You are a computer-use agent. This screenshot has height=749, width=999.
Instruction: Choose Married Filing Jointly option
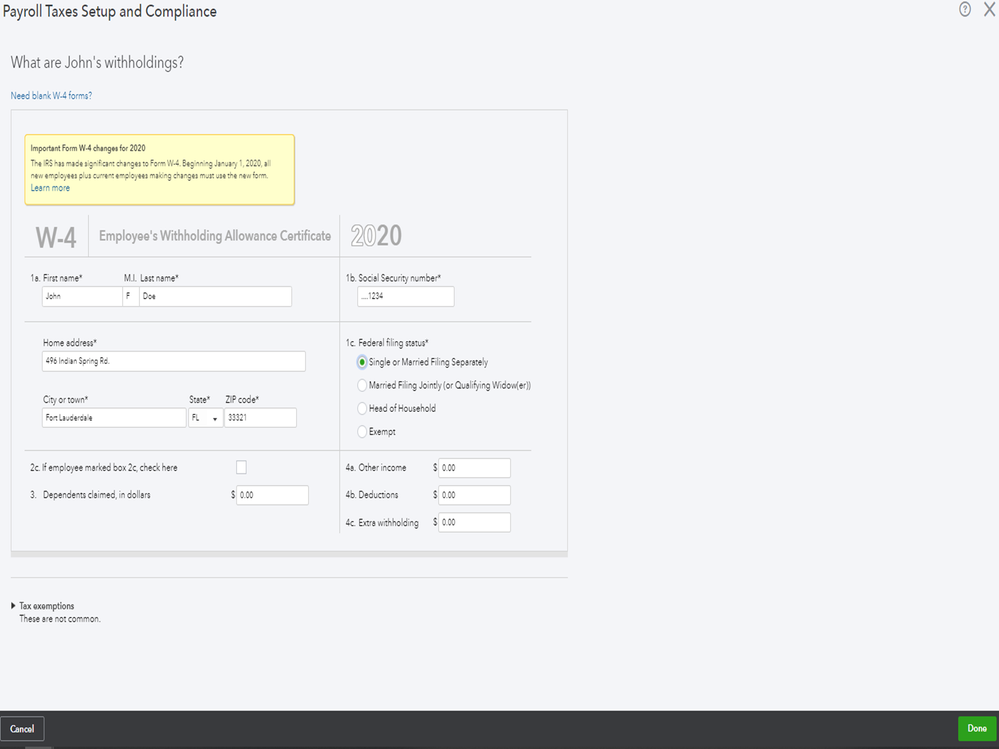pos(362,385)
